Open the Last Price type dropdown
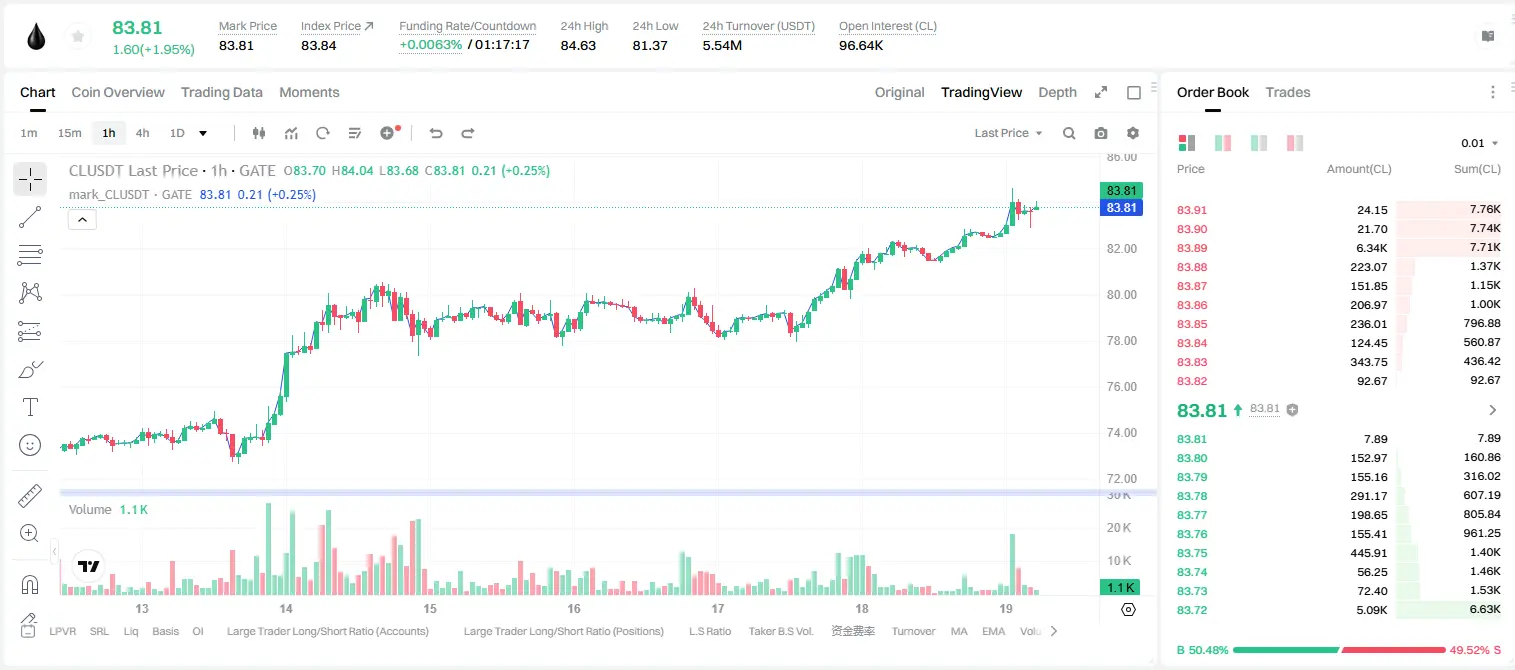This screenshot has height=670, width=1515. (x=1008, y=133)
